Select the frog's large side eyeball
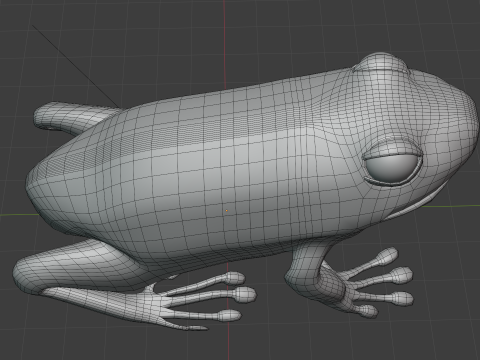This screenshot has height=360, width=480. pyautogui.click(x=392, y=168)
